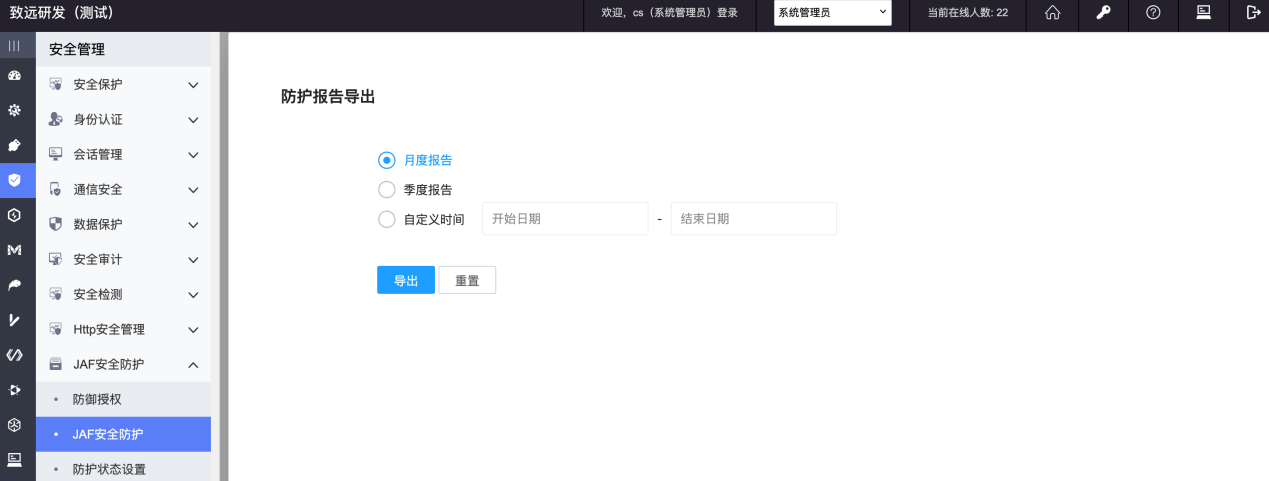Click the dashboard gauge icon in left rail

[x=14, y=76]
